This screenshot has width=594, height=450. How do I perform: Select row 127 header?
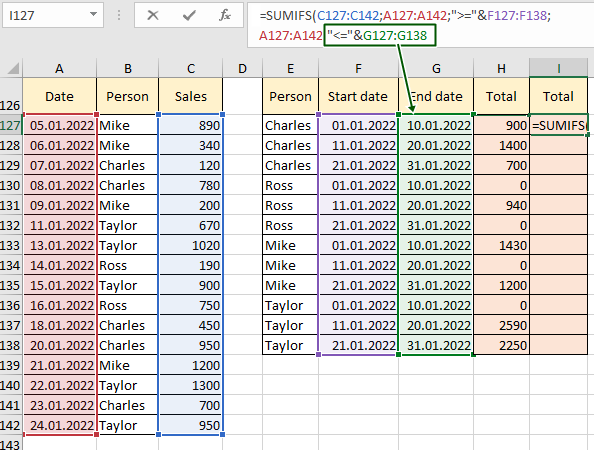11,125
